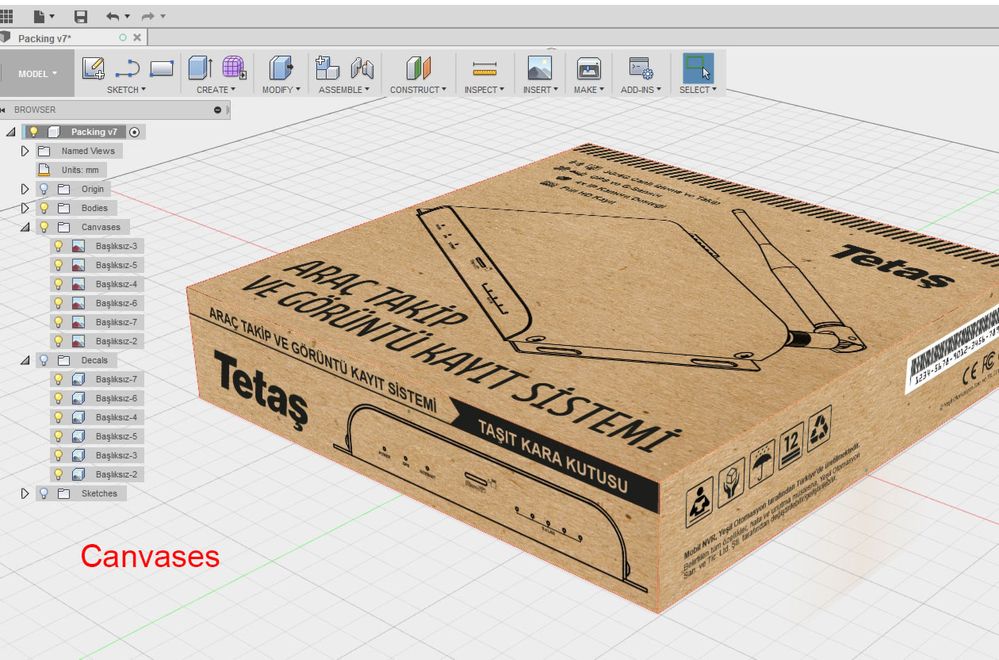Hide canvas Başlıksız-5 via lightbulb
The height and width of the screenshot is (660, 999).
tap(58, 265)
